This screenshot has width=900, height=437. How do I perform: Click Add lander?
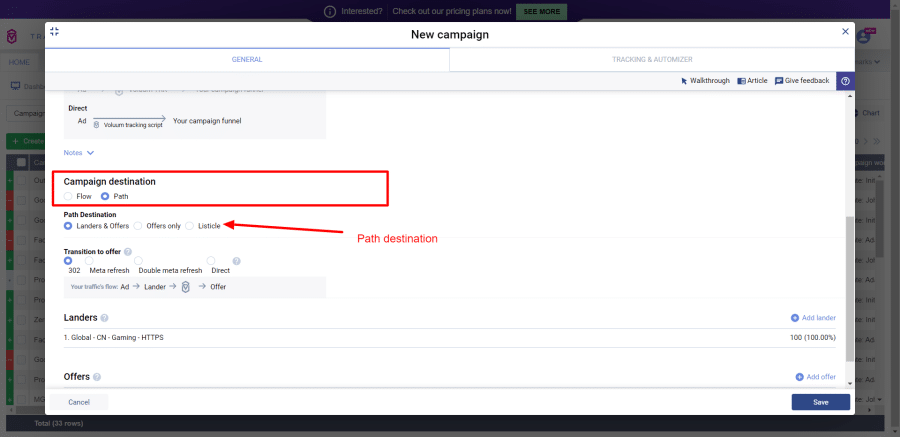[813, 318]
